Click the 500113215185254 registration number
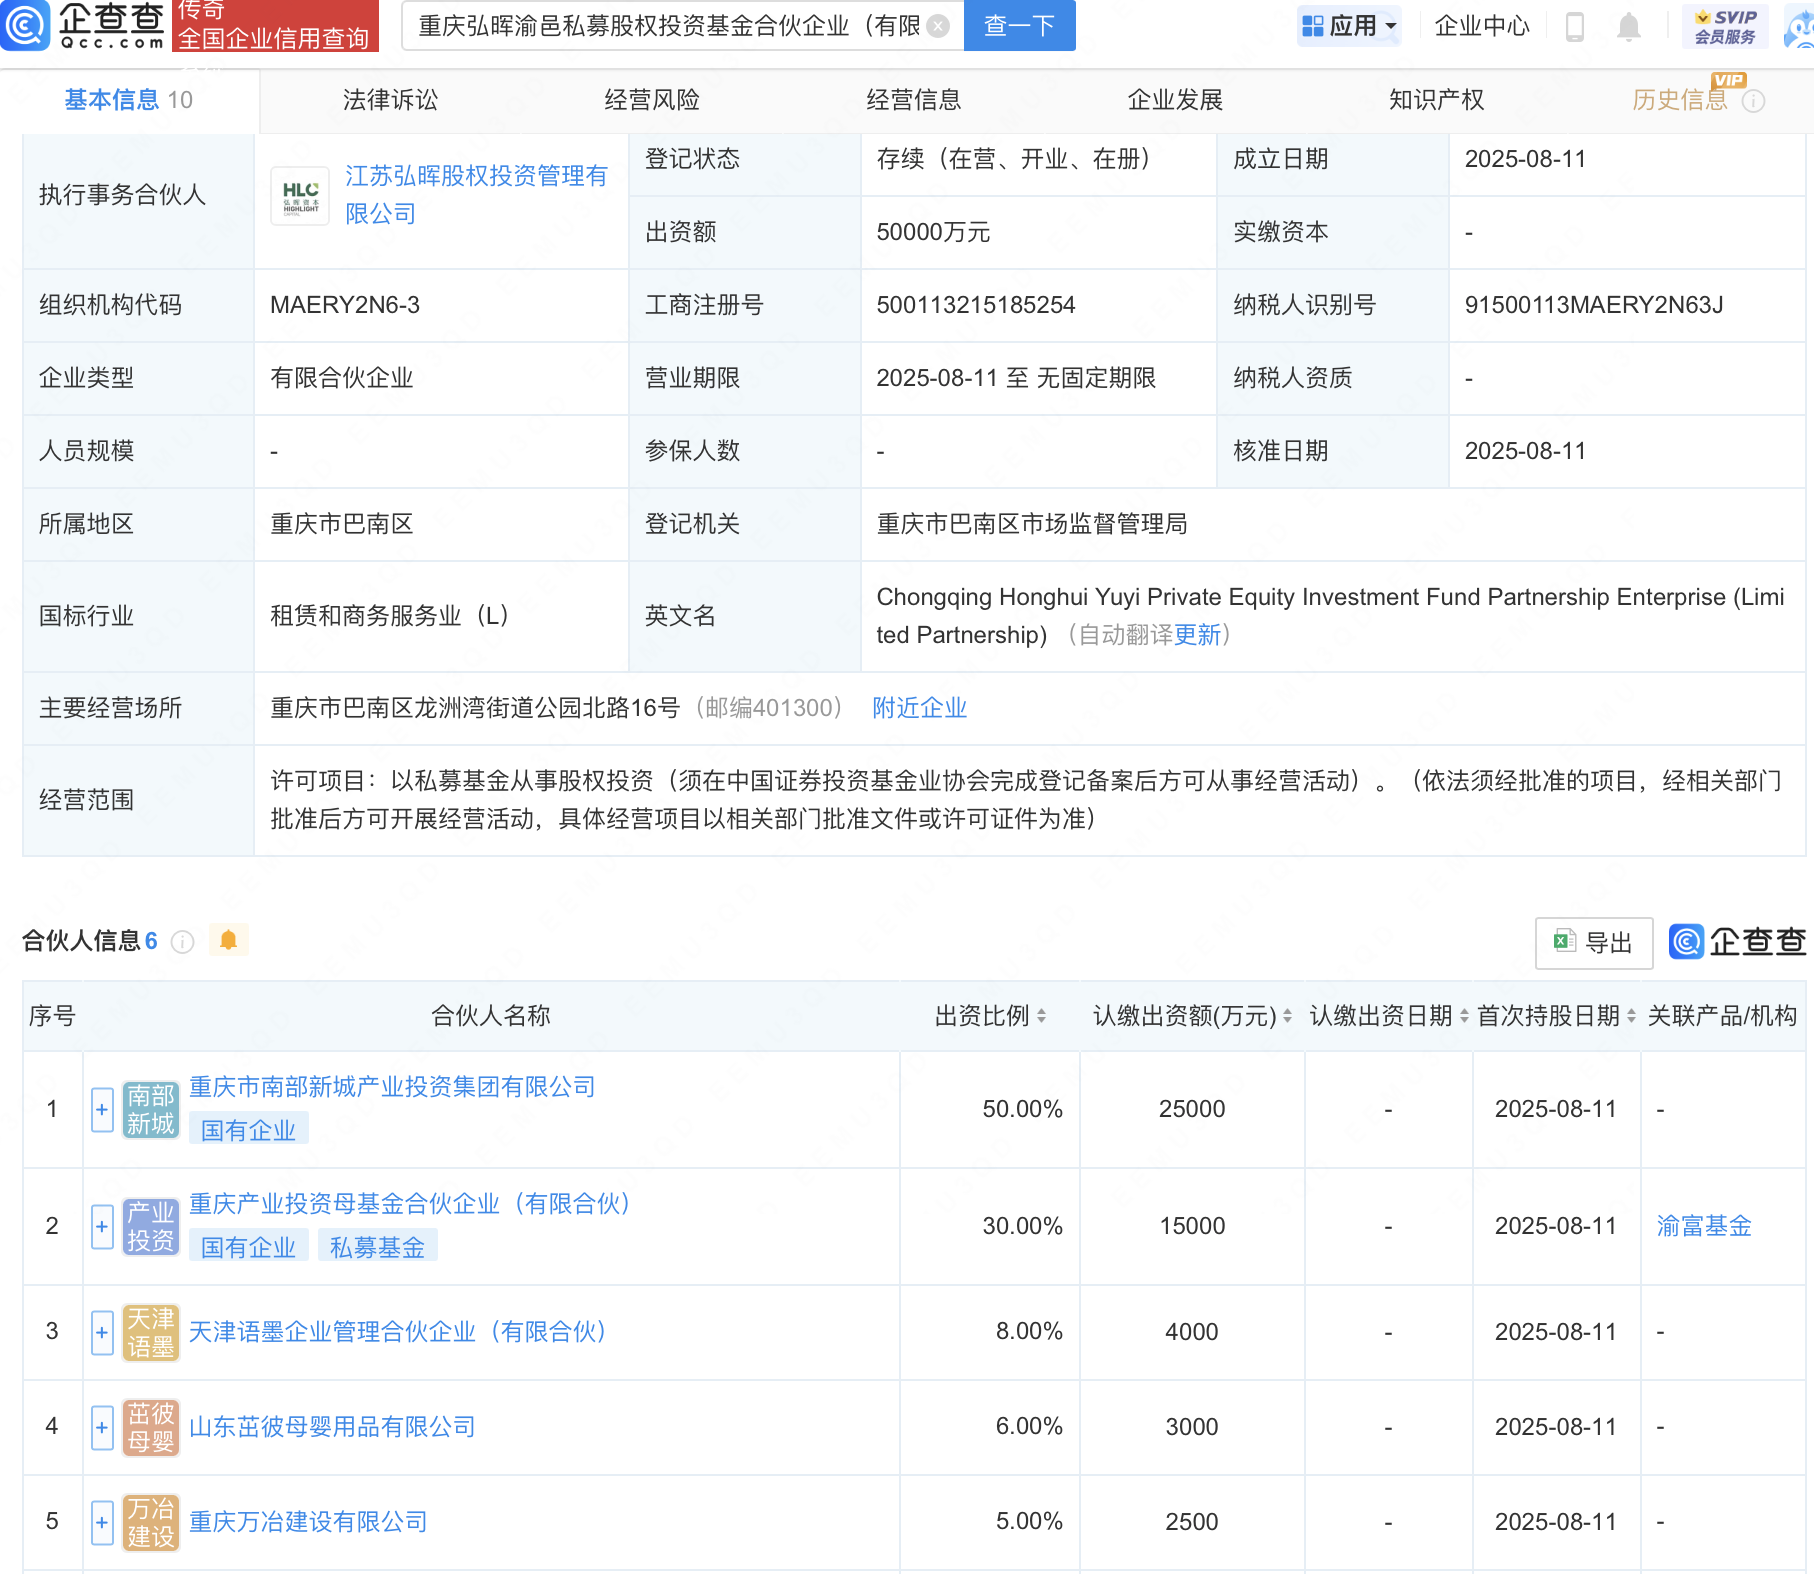The width and height of the screenshot is (1814, 1574). [976, 305]
